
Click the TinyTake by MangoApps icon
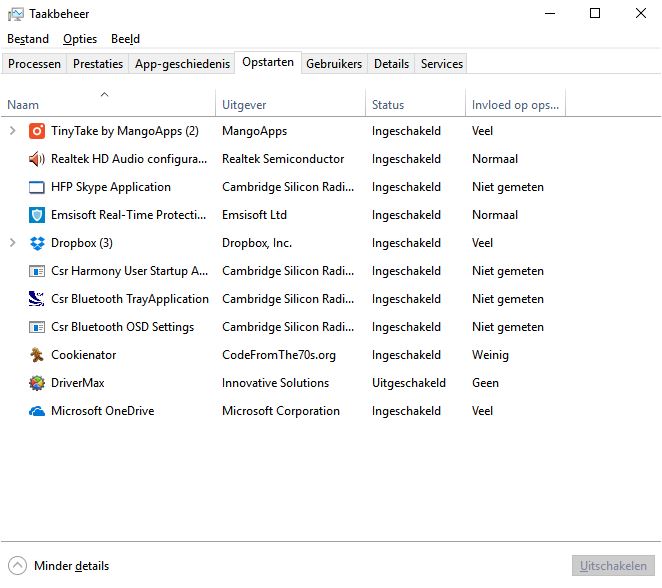click(37, 131)
